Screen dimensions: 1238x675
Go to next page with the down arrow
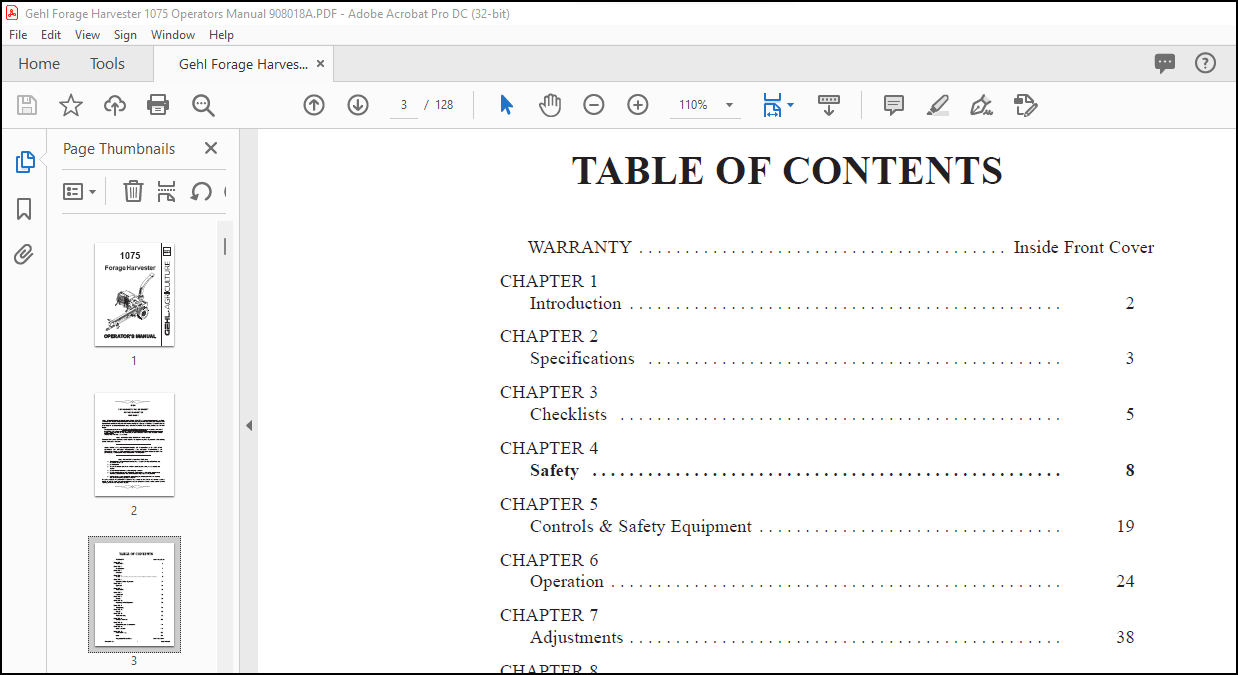click(358, 105)
